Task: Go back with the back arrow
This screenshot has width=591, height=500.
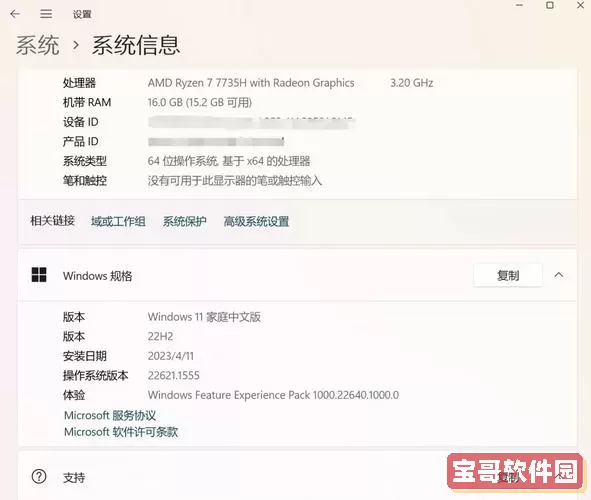Action: (15, 14)
